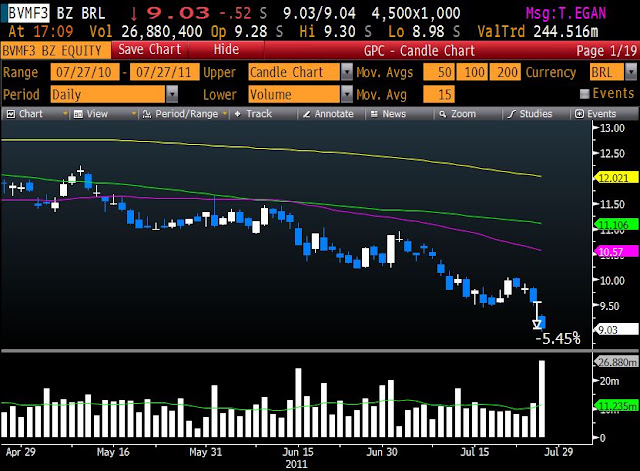Click the range start date 07/27/10
This screenshot has height=471, width=640.
coord(84,72)
